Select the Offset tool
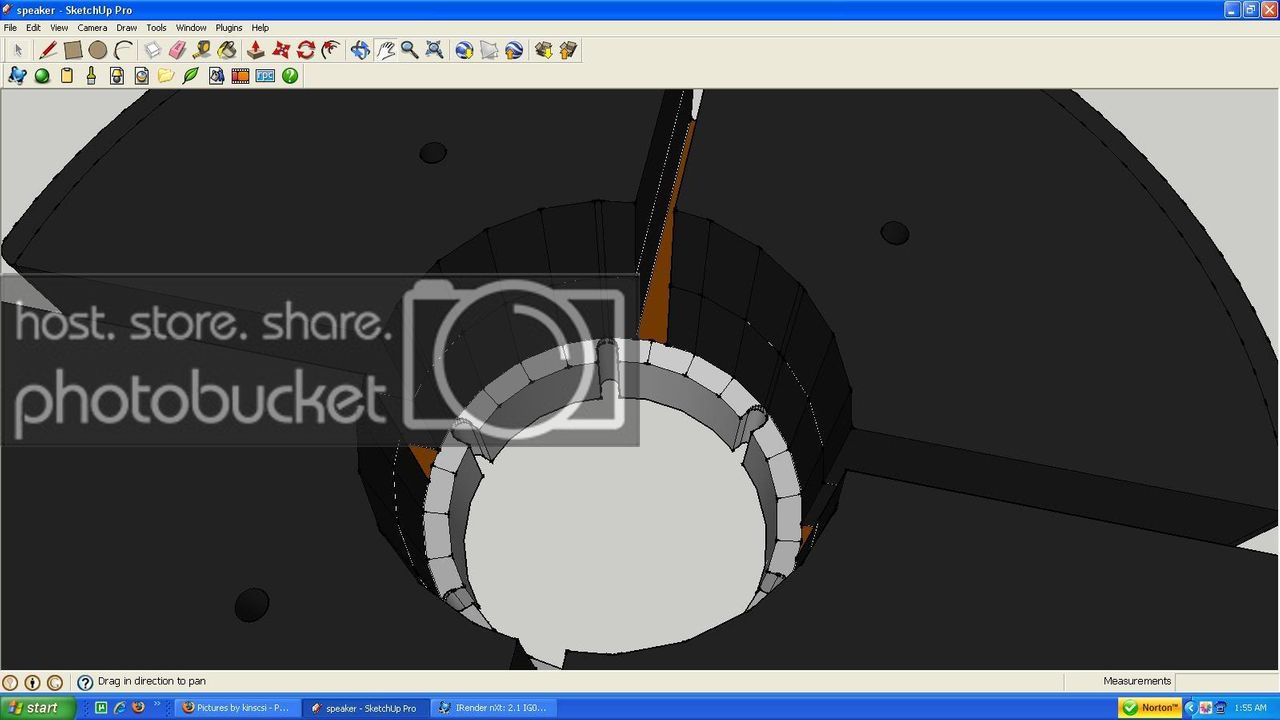Viewport: 1280px width, 720px height. click(330, 50)
